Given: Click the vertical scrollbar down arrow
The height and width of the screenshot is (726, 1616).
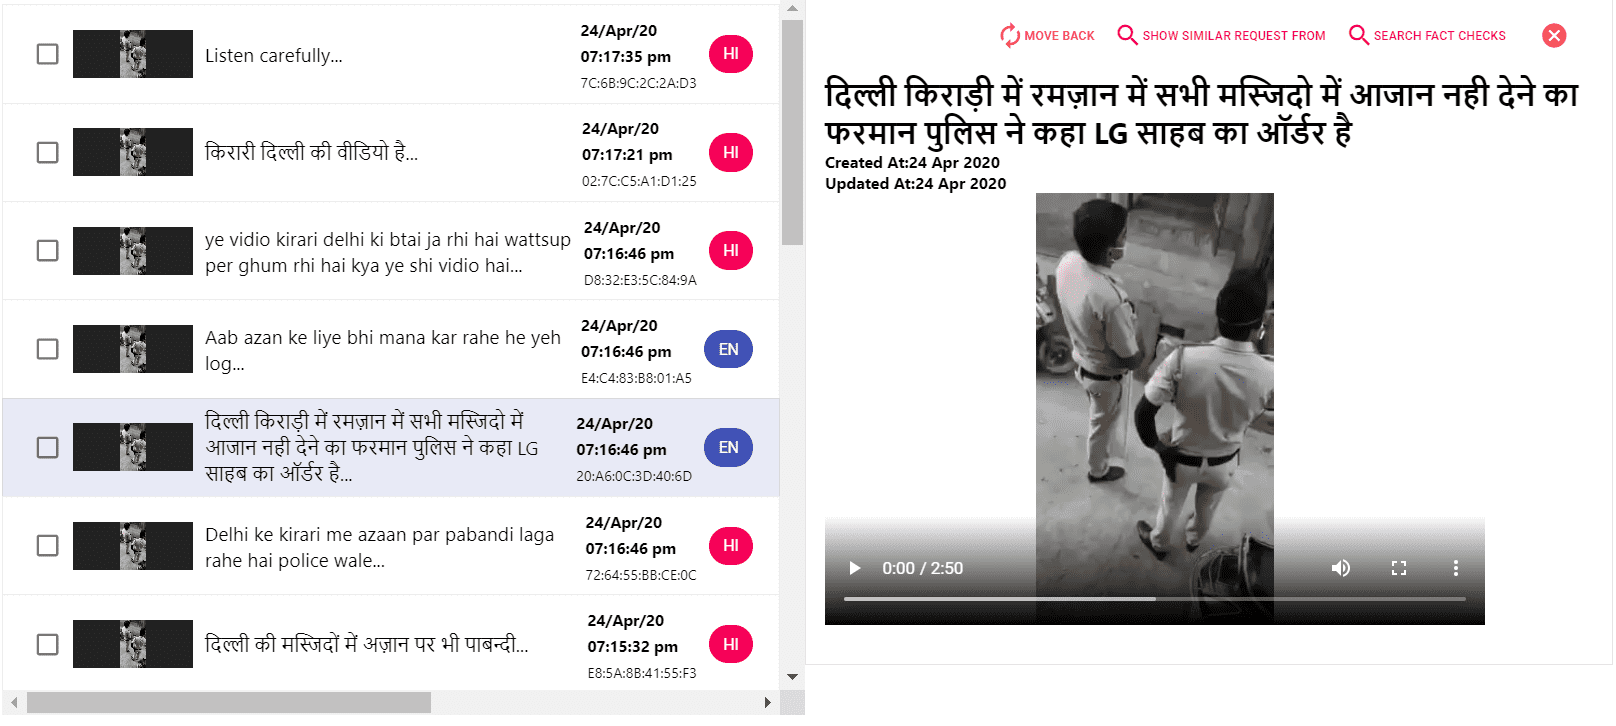Looking at the screenshot, I should (792, 677).
